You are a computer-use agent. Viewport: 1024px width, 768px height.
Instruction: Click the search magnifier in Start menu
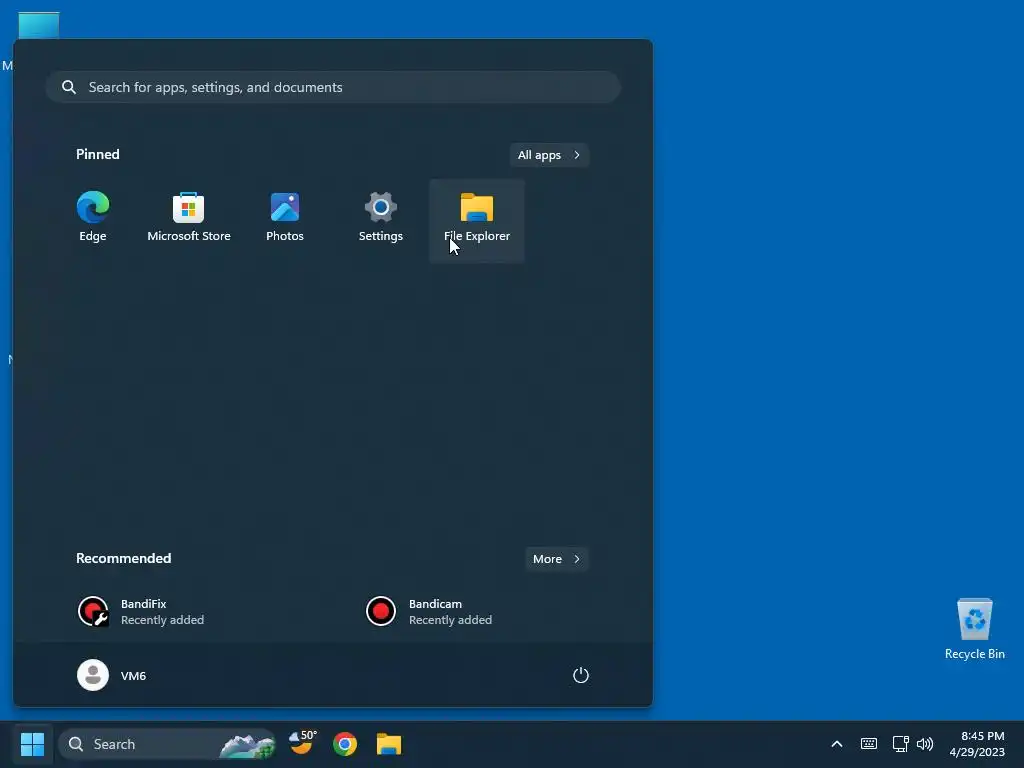(x=69, y=87)
